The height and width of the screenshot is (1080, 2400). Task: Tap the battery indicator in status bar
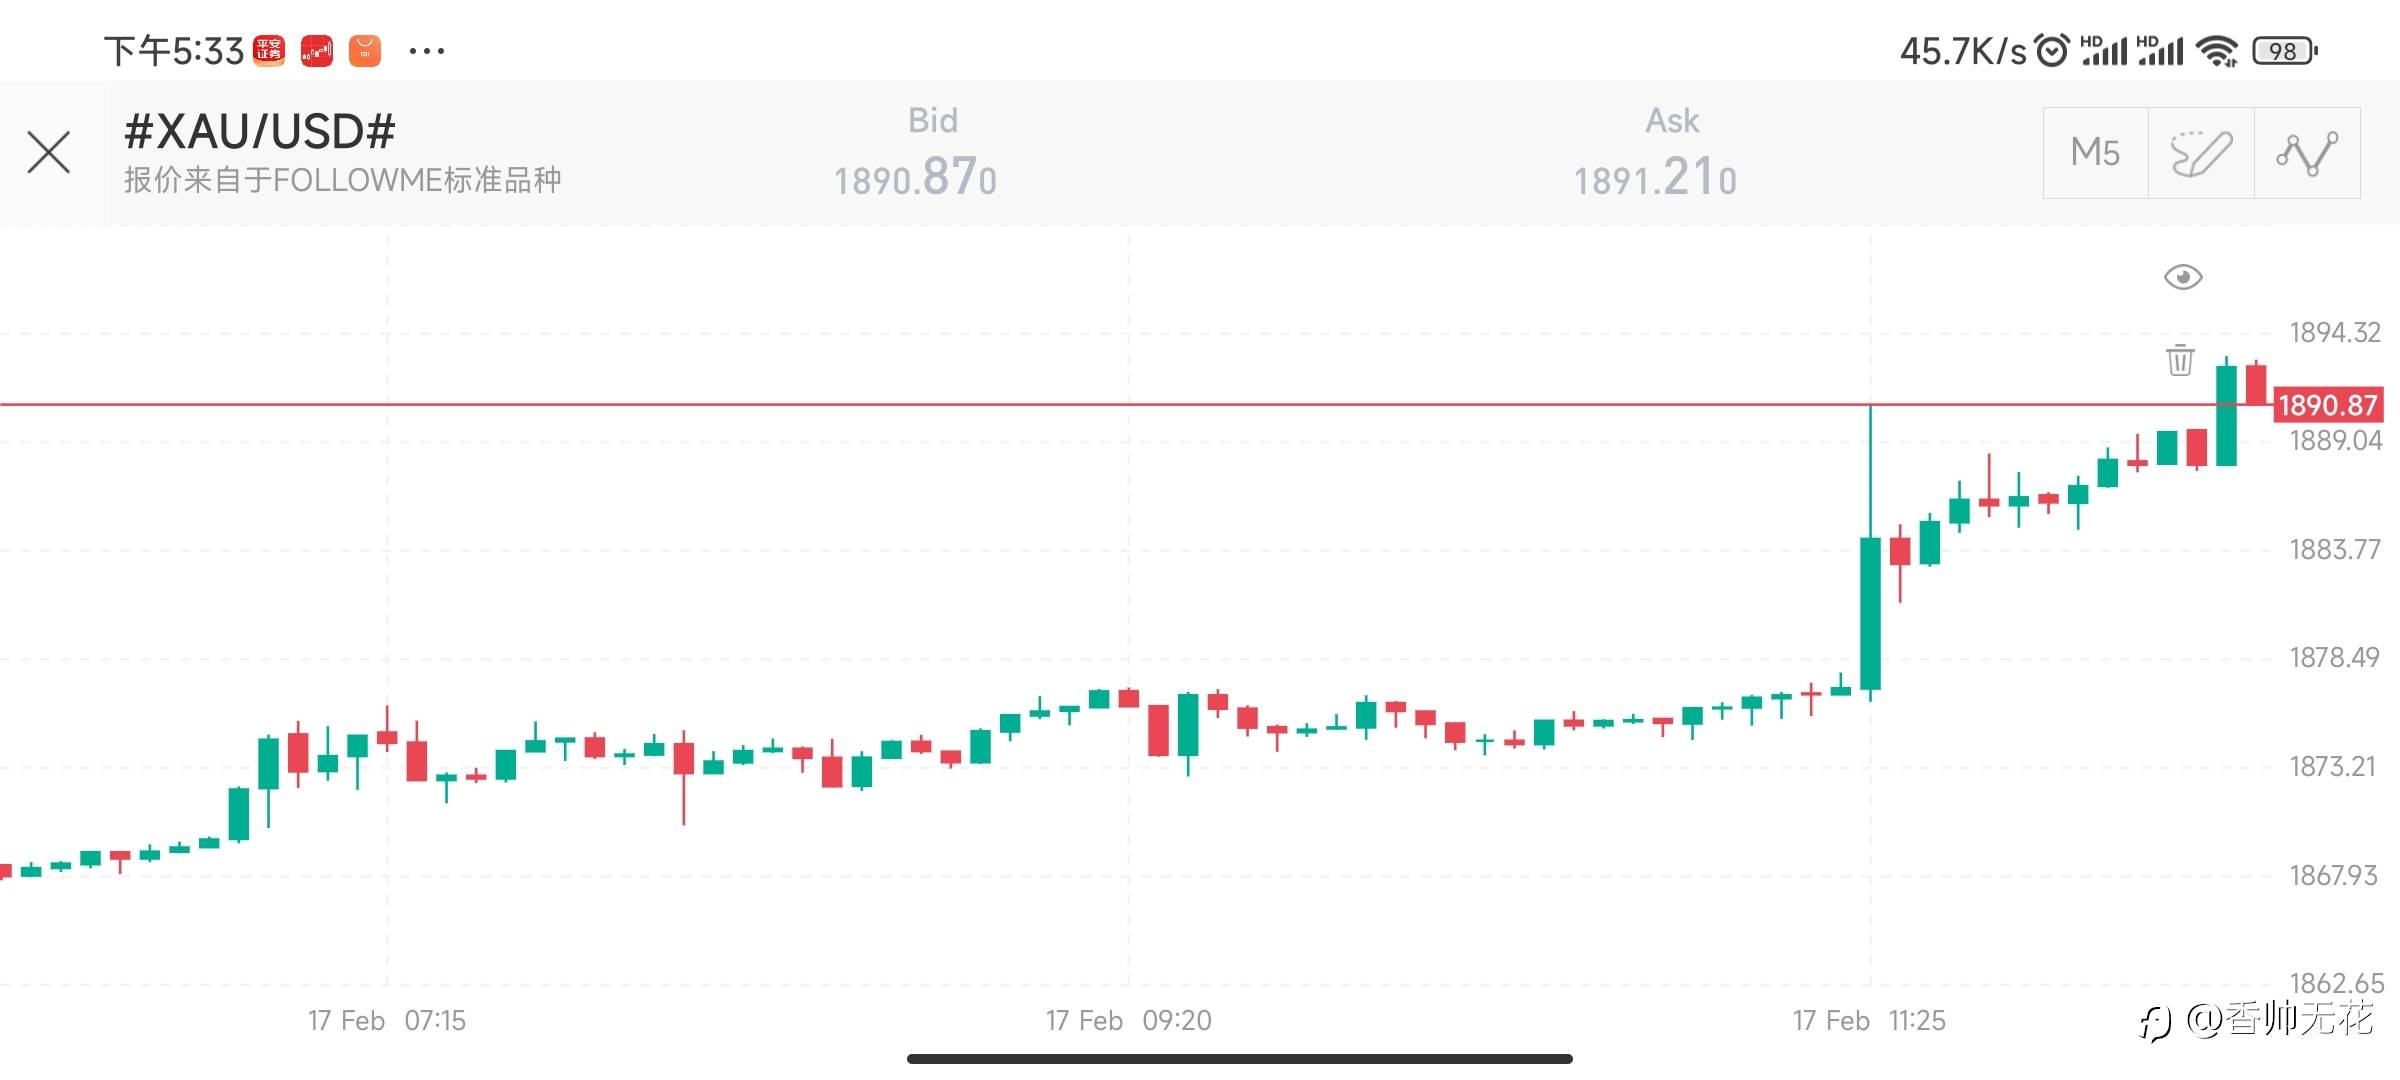[x=2285, y=51]
